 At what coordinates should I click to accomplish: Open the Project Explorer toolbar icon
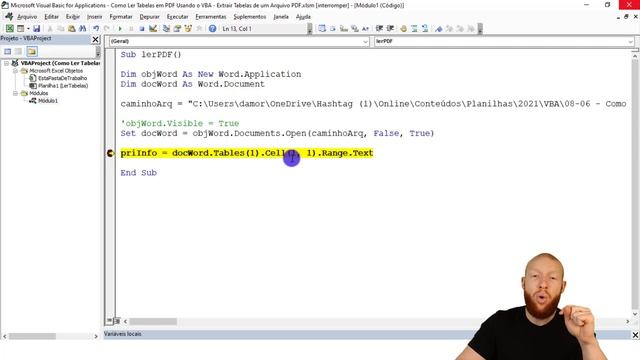(166, 29)
